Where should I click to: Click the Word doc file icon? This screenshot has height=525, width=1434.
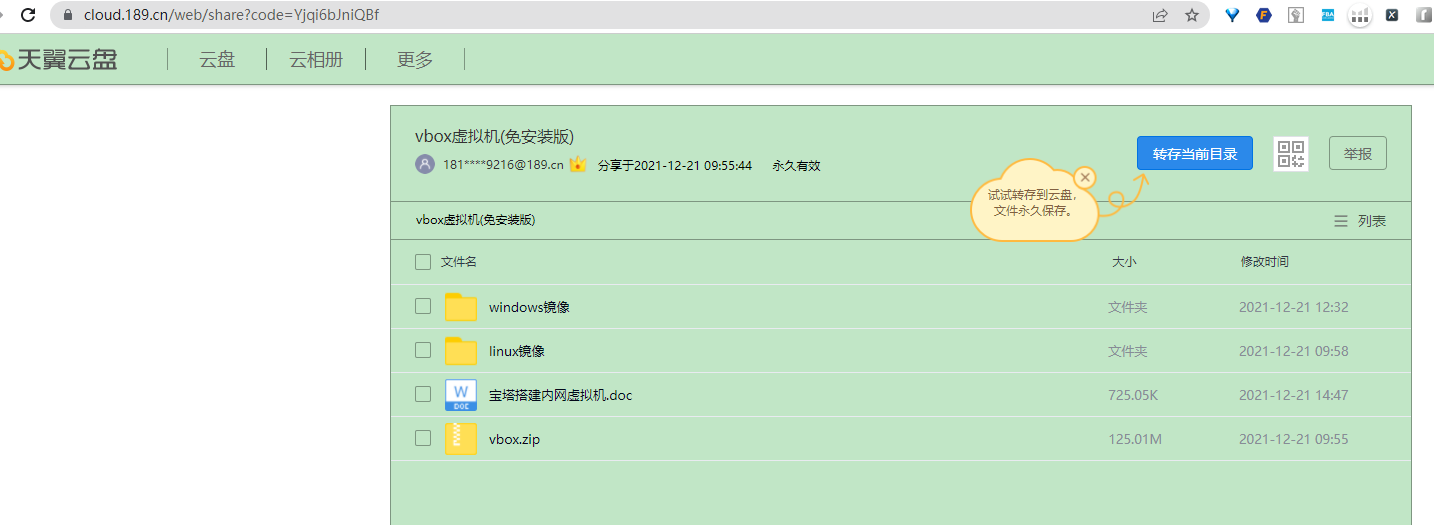pos(461,395)
